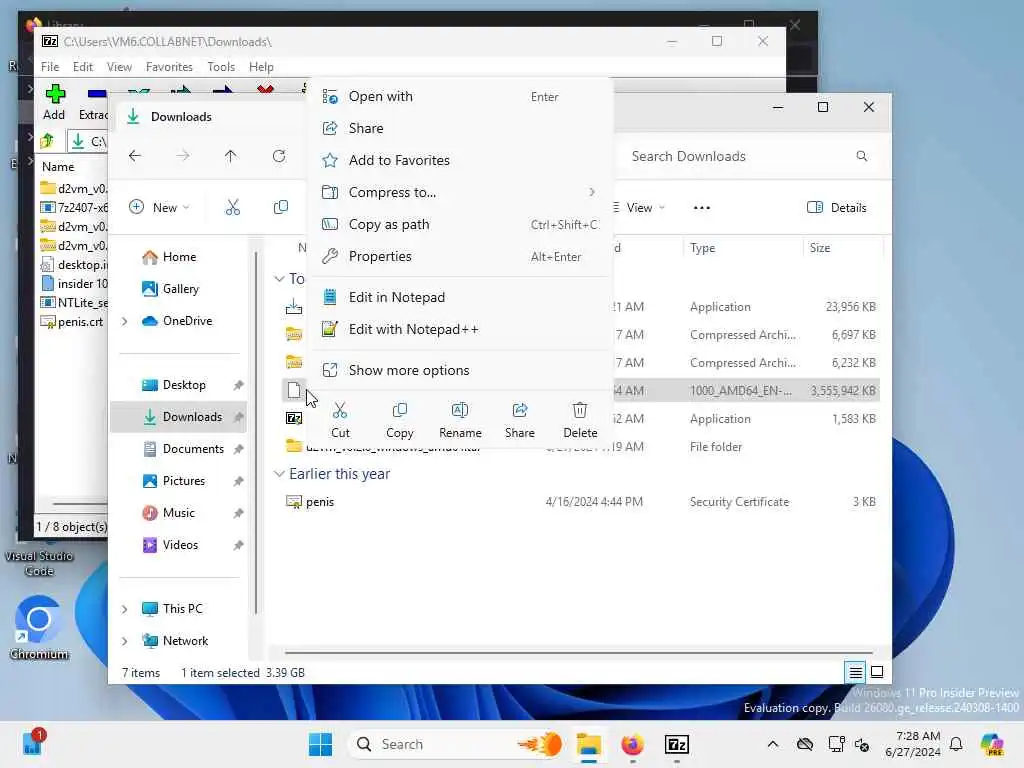Collapse the Today group chevron
This screenshot has height=768, width=1024.
[x=279, y=279]
